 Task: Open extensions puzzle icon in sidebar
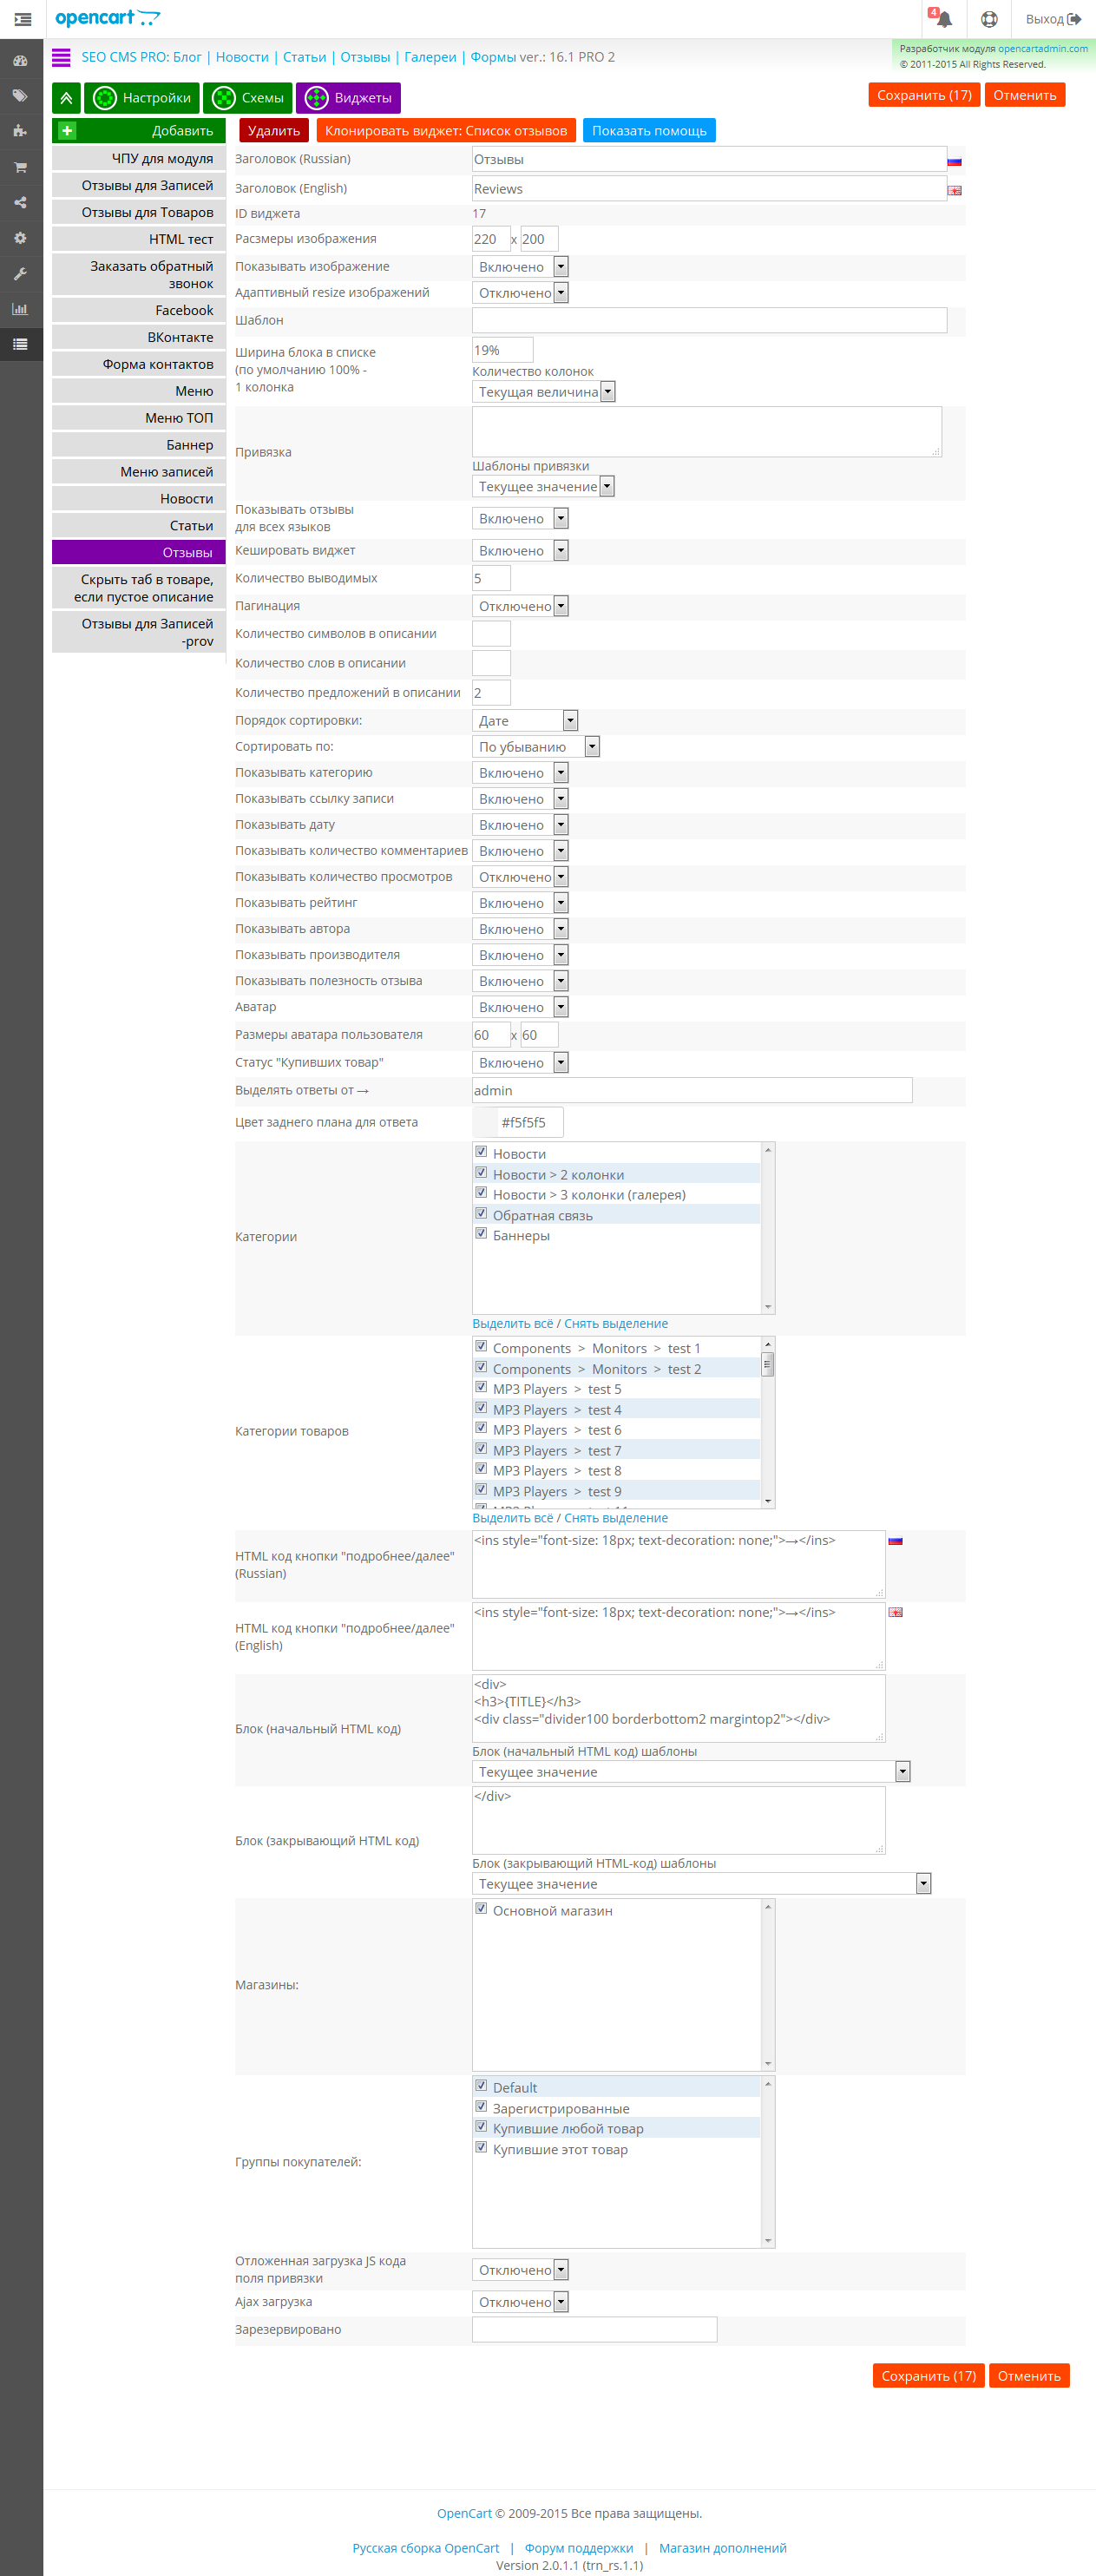tap(20, 131)
